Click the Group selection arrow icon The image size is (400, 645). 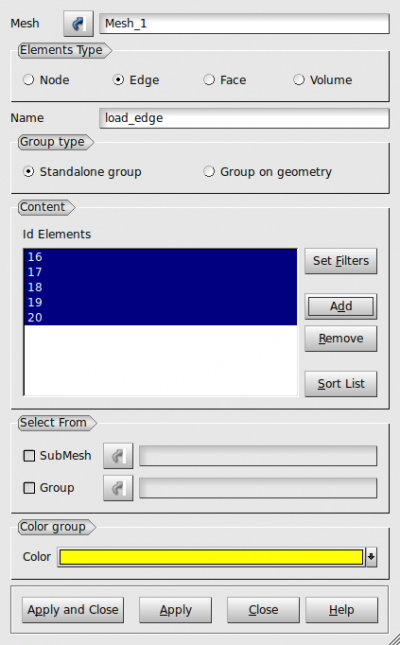click(x=118, y=488)
